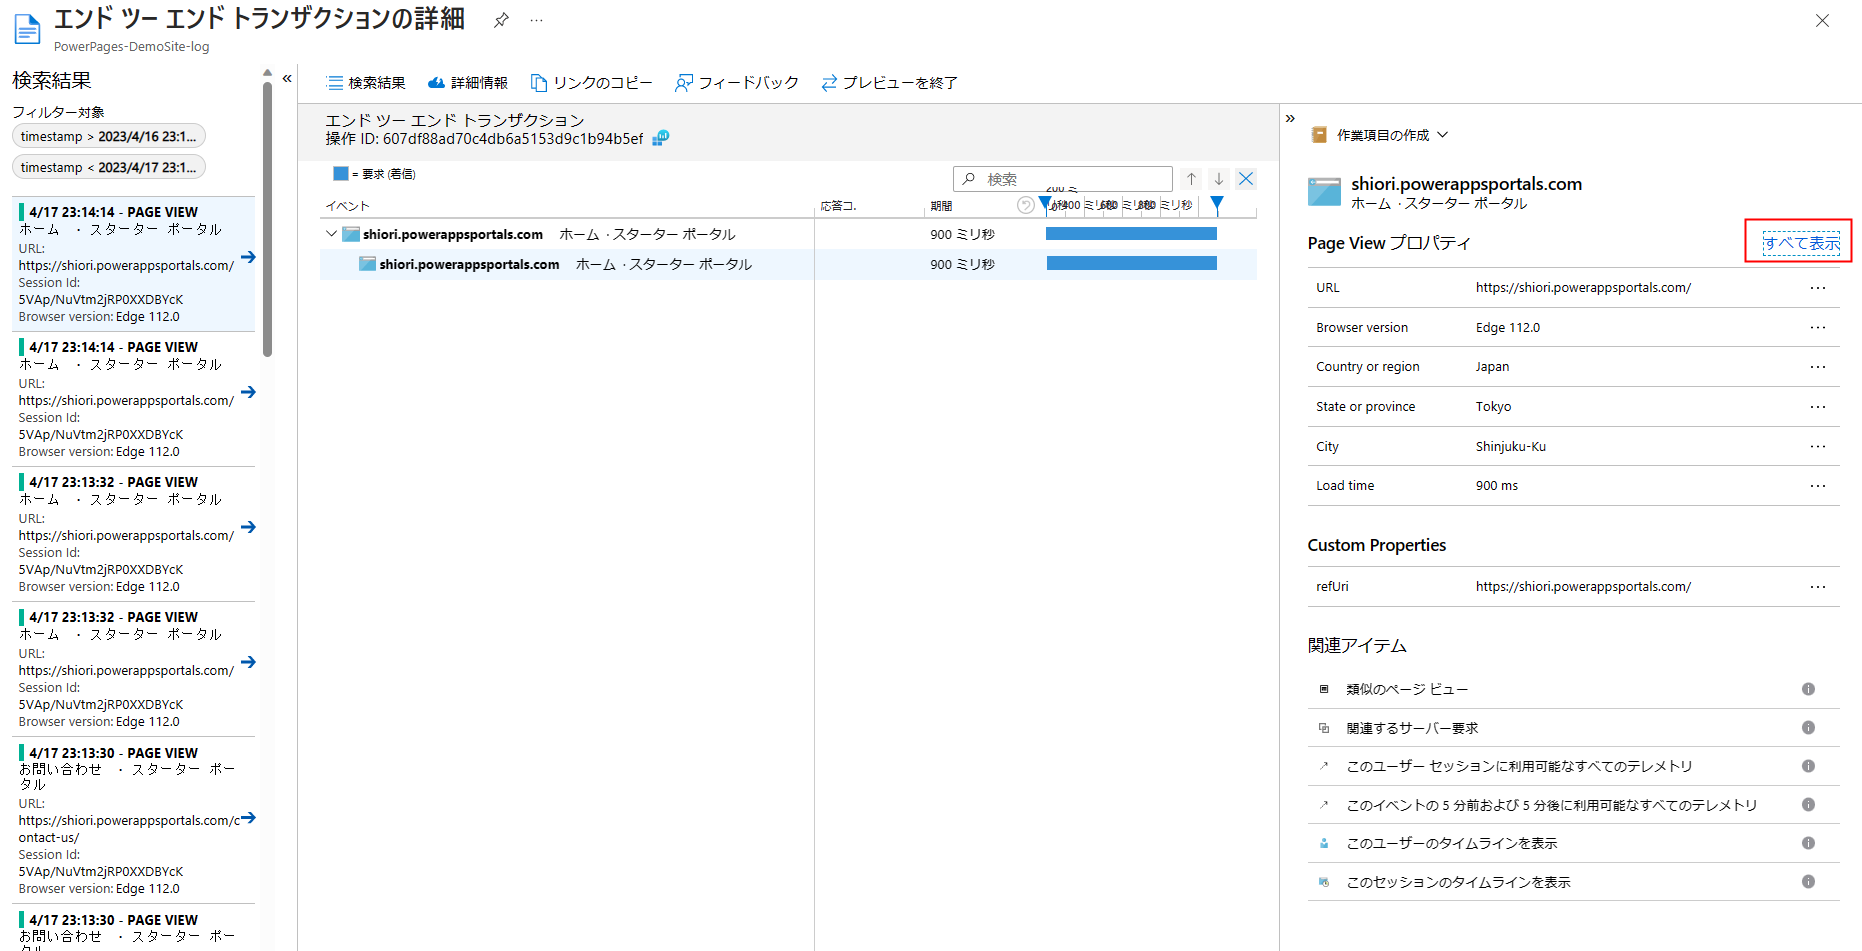Clear the event search with the X

(1246, 179)
